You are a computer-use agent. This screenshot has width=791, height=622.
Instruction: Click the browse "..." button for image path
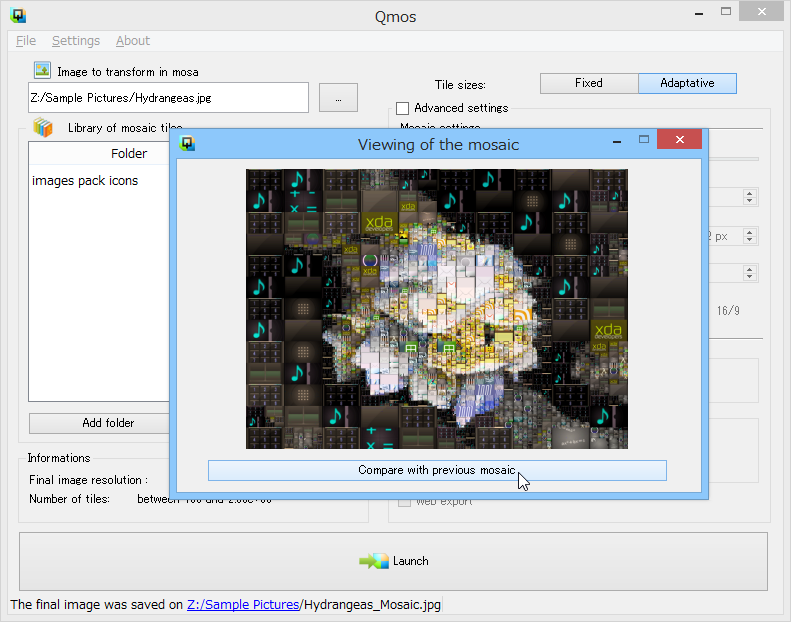coord(338,98)
